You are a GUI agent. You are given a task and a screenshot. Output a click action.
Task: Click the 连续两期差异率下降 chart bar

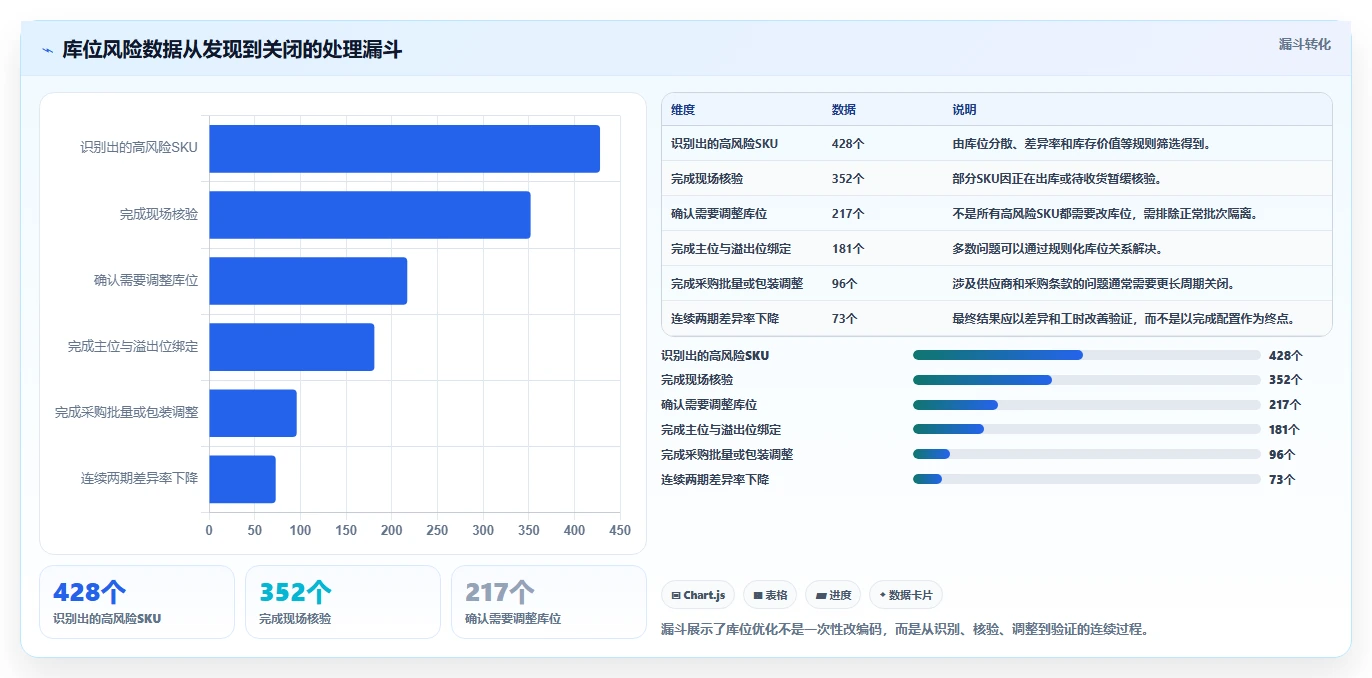click(x=242, y=479)
